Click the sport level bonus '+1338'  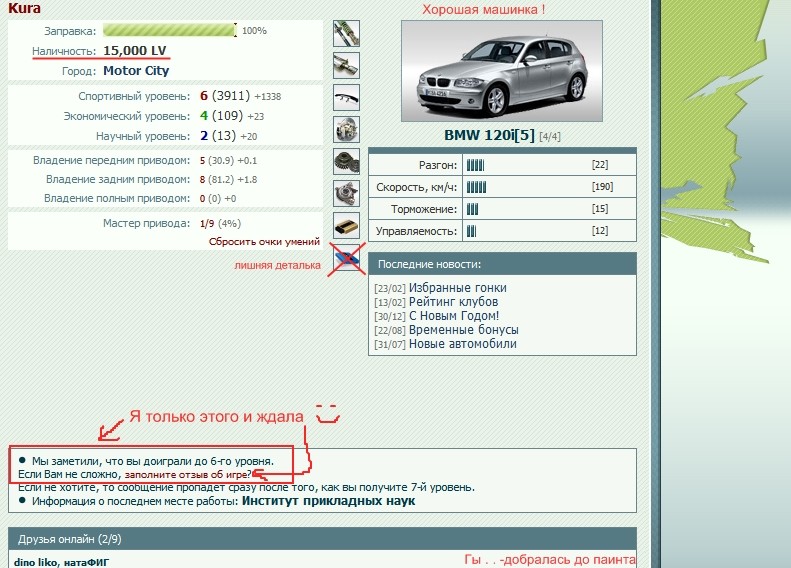[267, 96]
